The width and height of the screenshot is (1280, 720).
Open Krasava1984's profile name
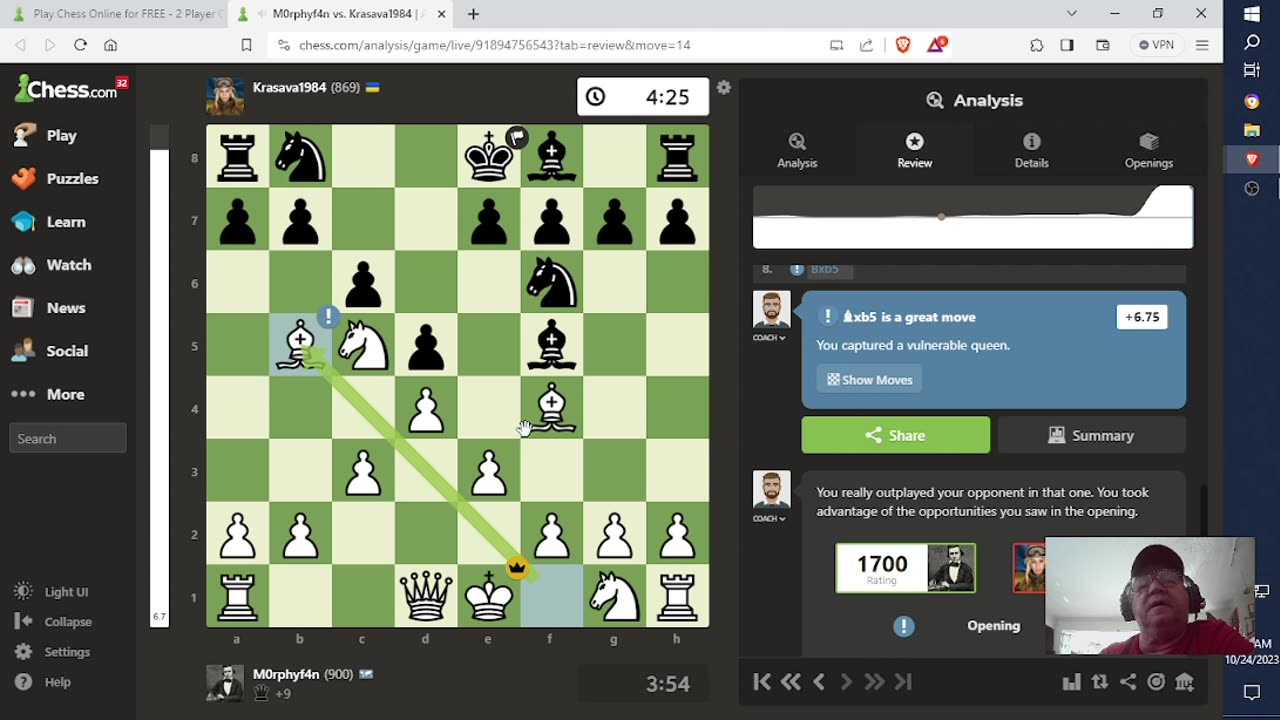pos(290,88)
